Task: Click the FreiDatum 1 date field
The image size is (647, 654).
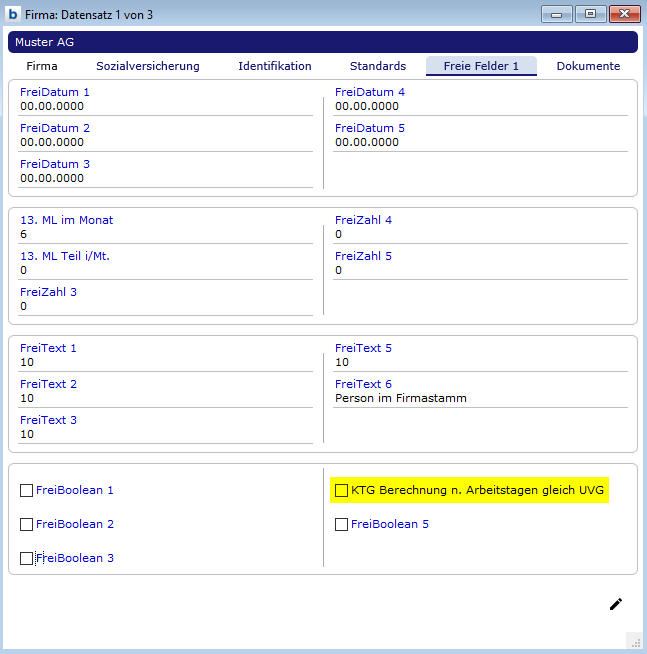Action: pyautogui.click(x=165, y=107)
